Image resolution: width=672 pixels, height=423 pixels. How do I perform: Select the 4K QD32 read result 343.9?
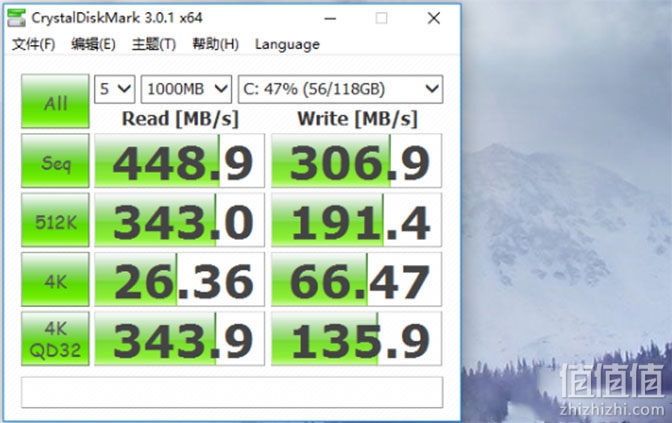pyautogui.click(x=180, y=339)
